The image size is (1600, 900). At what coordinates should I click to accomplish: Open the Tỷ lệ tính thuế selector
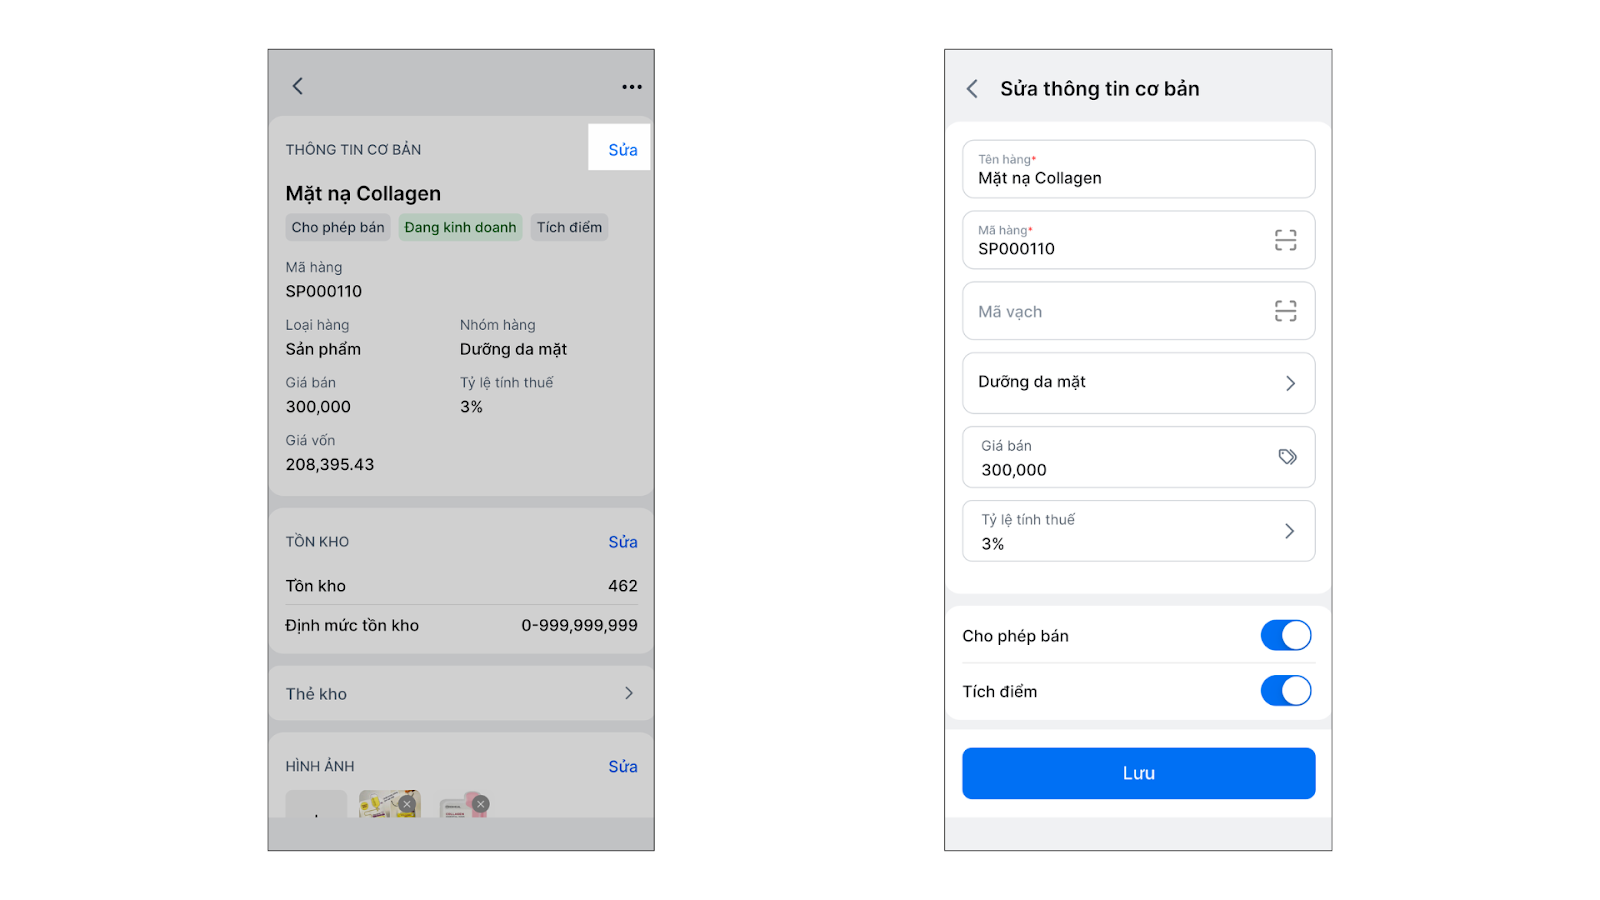[x=1138, y=531]
